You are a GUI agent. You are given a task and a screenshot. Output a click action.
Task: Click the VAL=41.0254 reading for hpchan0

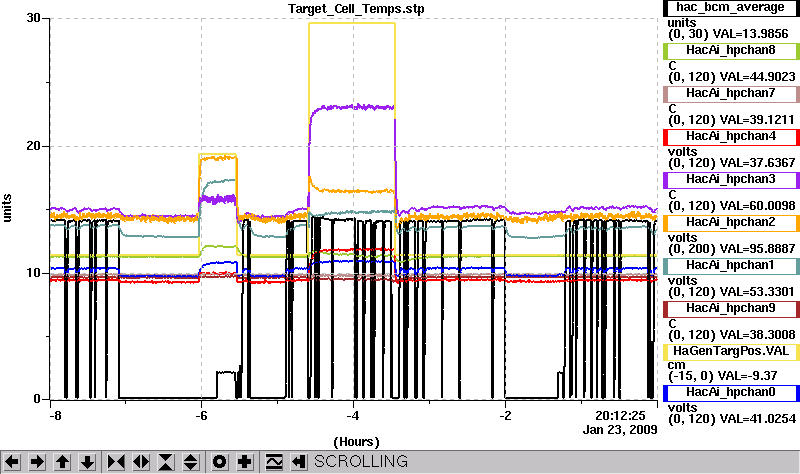click(x=757, y=419)
